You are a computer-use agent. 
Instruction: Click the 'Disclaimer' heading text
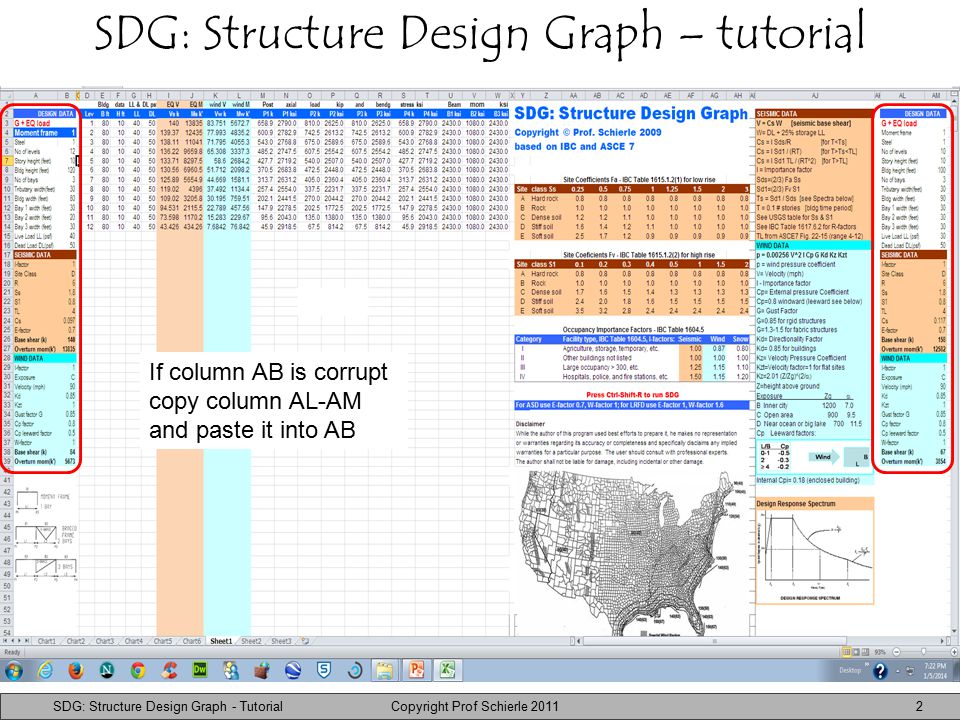point(530,424)
